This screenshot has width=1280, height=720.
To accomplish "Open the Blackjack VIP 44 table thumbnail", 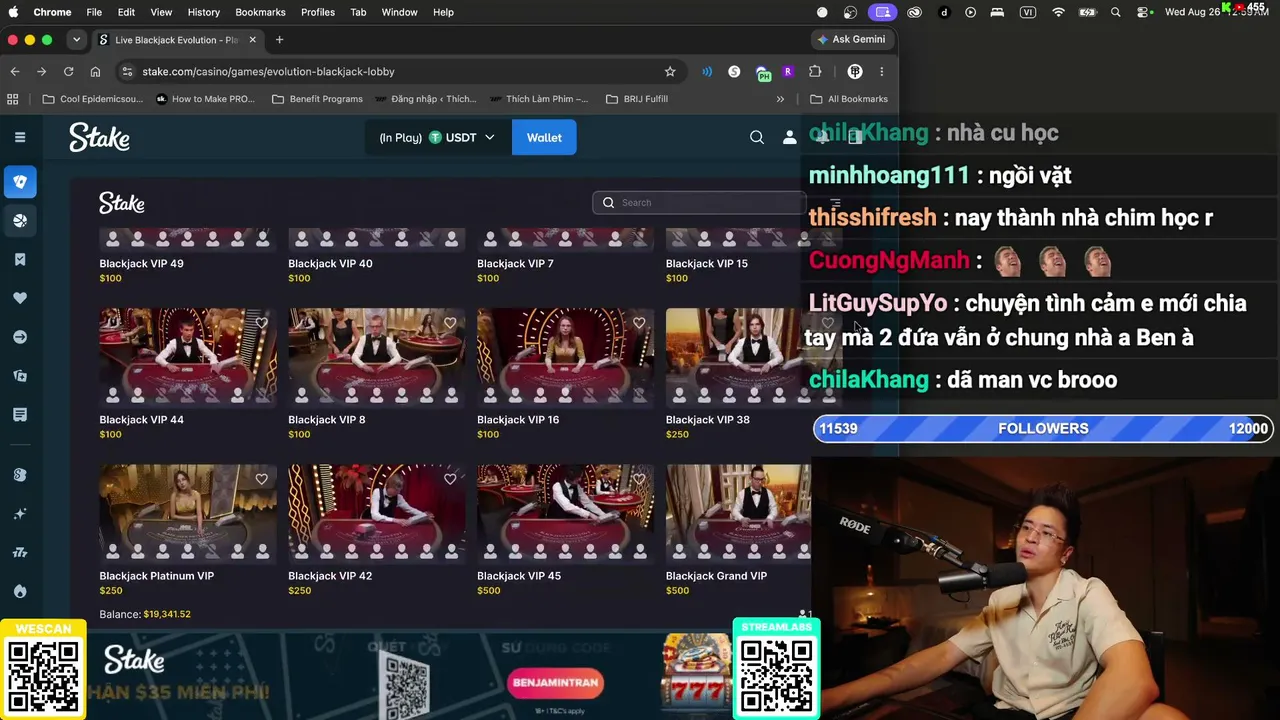I will (188, 357).
